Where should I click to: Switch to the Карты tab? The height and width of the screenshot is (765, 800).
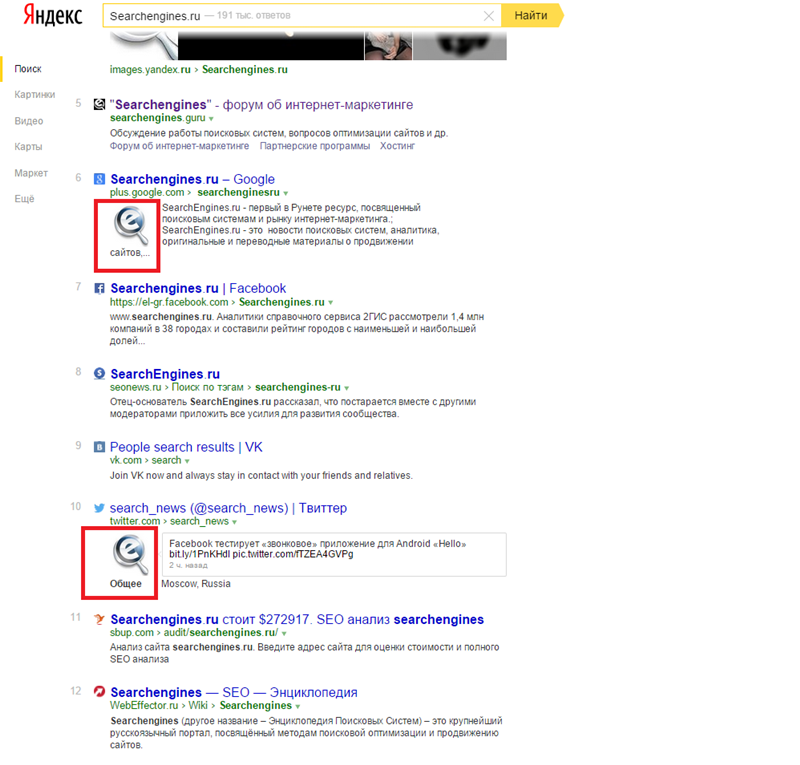pos(28,146)
